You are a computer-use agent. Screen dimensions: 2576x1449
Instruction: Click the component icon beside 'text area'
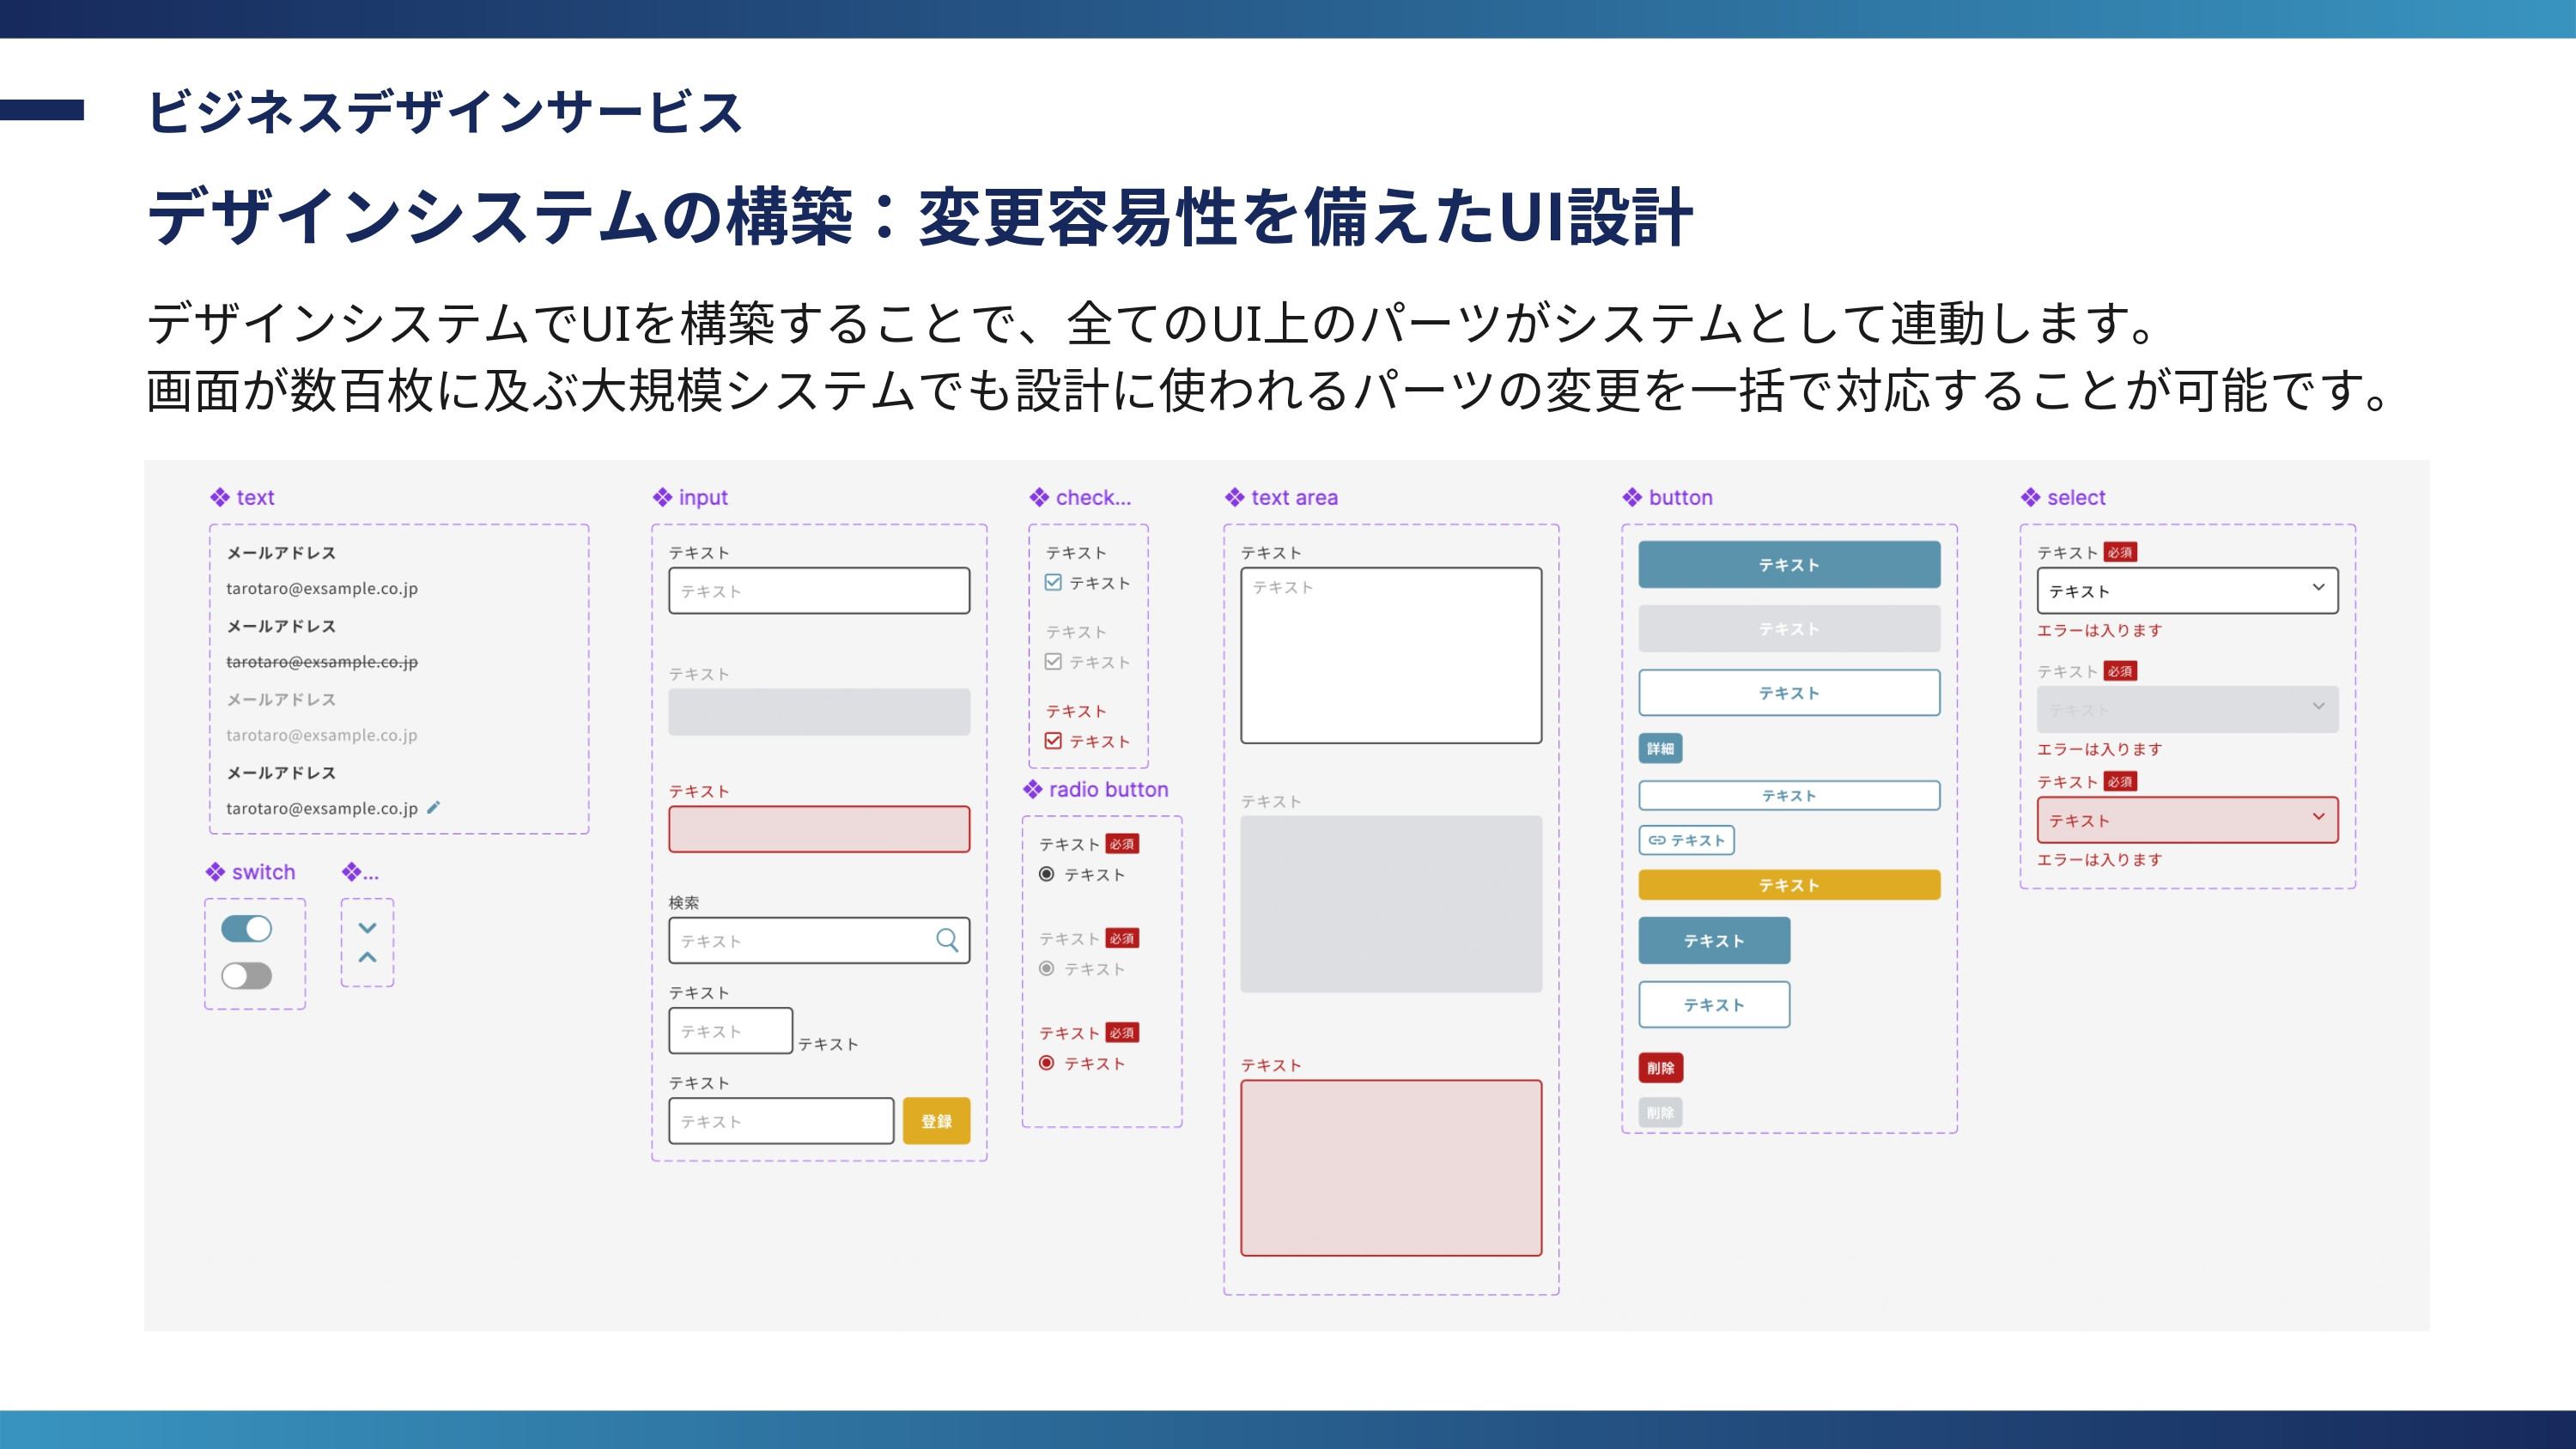point(1235,497)
